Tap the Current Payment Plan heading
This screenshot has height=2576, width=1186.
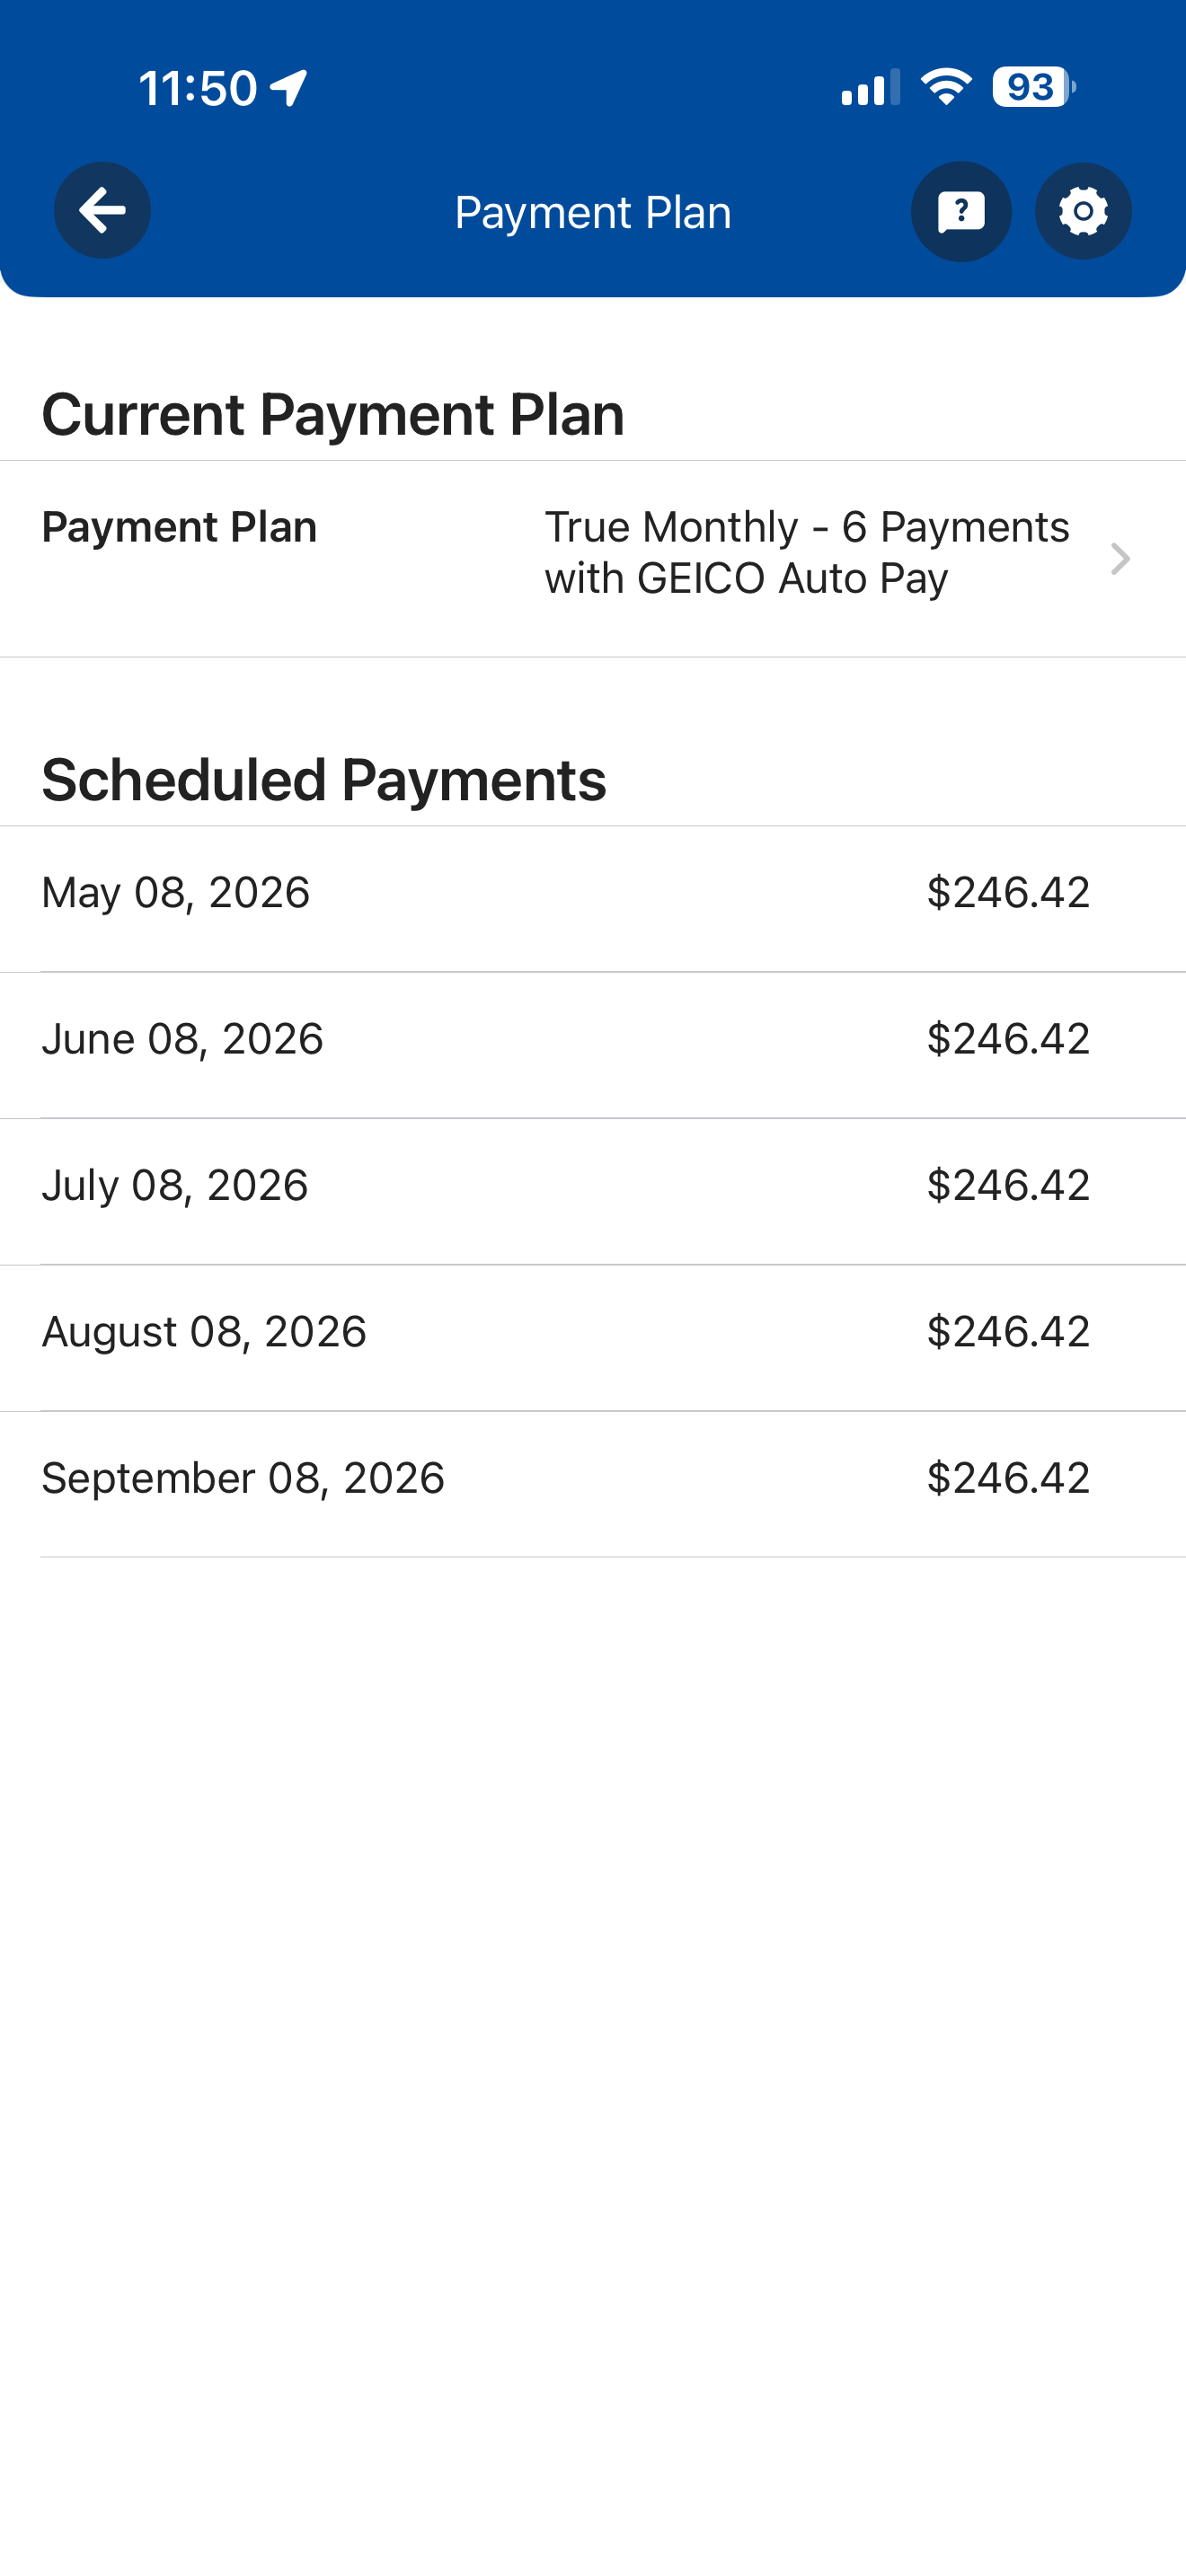click(x=333, y=414)
